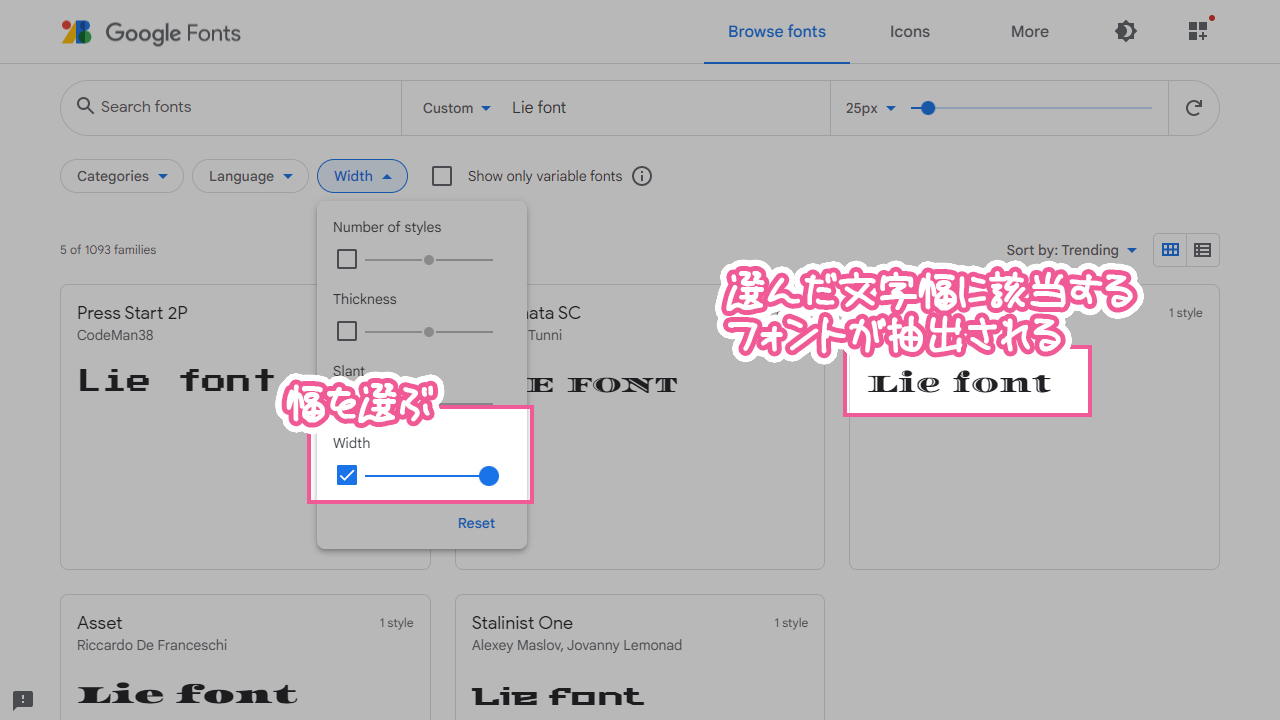Click the search magnifier icon
Screen dimensions: 1280x720
click(x=85, y=106)
